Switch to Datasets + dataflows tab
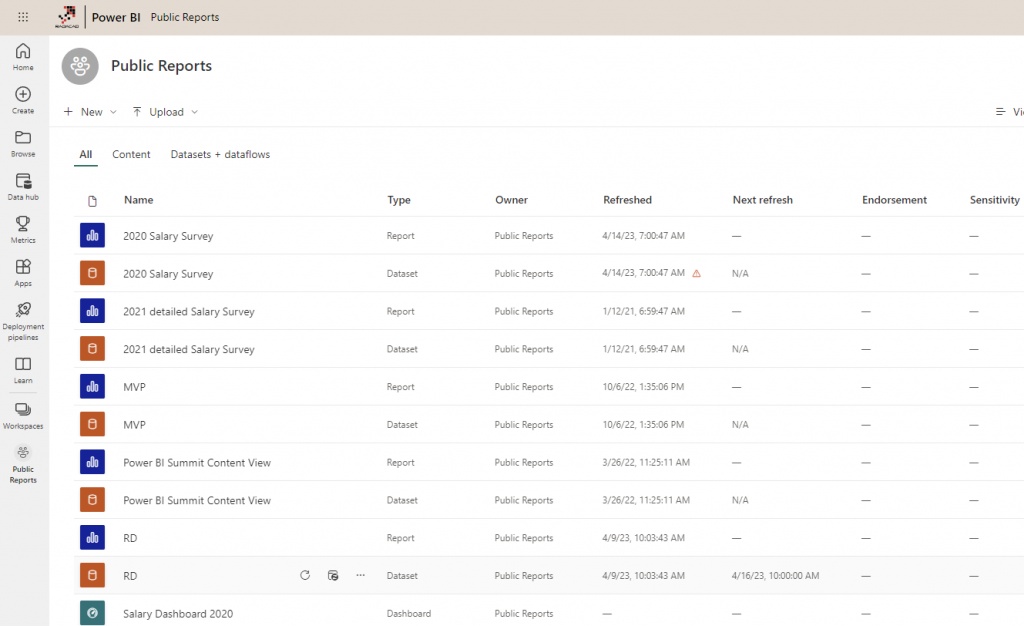 point(220,155)
